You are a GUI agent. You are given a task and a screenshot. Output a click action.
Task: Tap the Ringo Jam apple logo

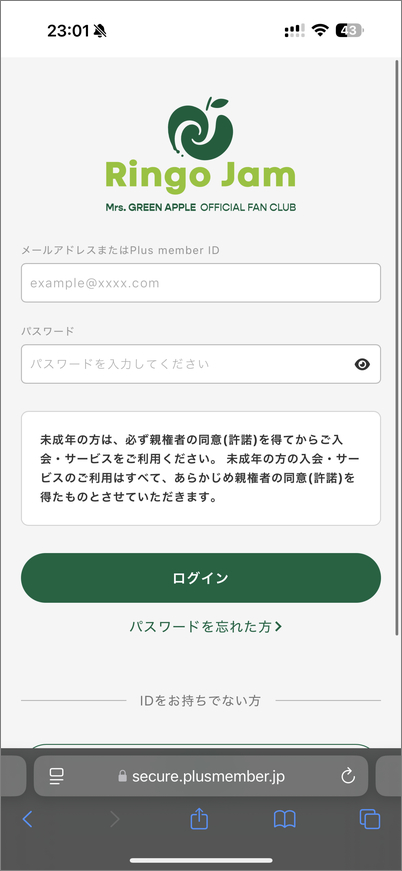click(200, 129)
